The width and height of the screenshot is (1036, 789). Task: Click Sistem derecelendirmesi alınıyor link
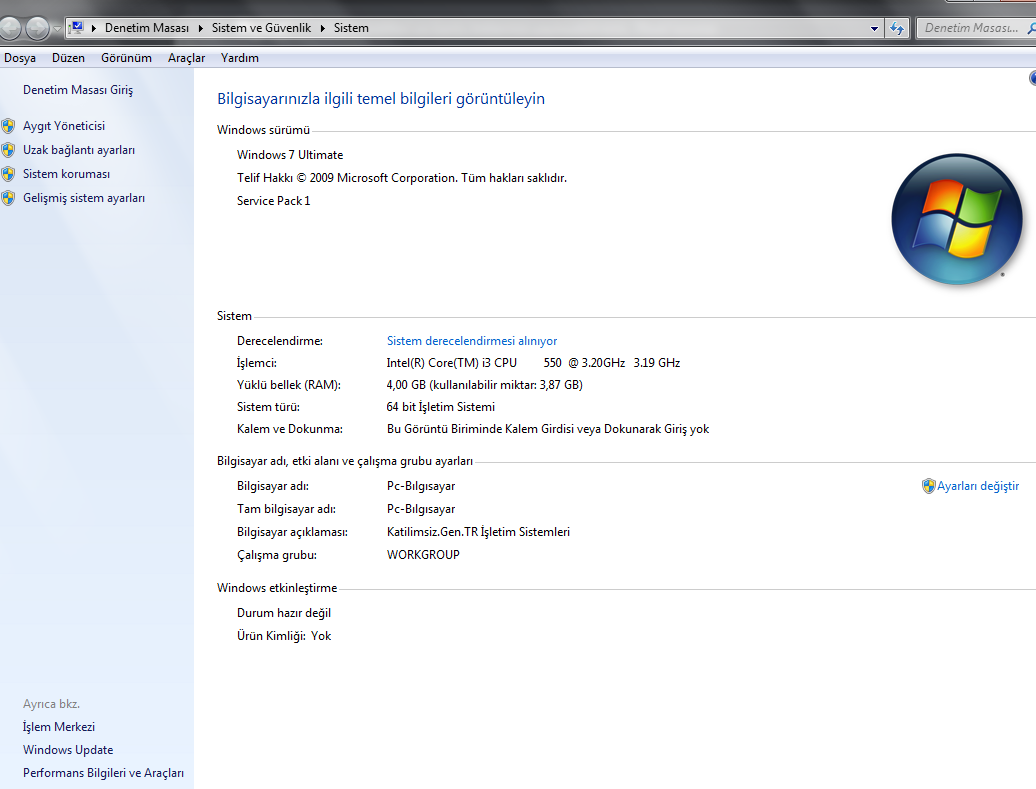click(x=472, y=341)
